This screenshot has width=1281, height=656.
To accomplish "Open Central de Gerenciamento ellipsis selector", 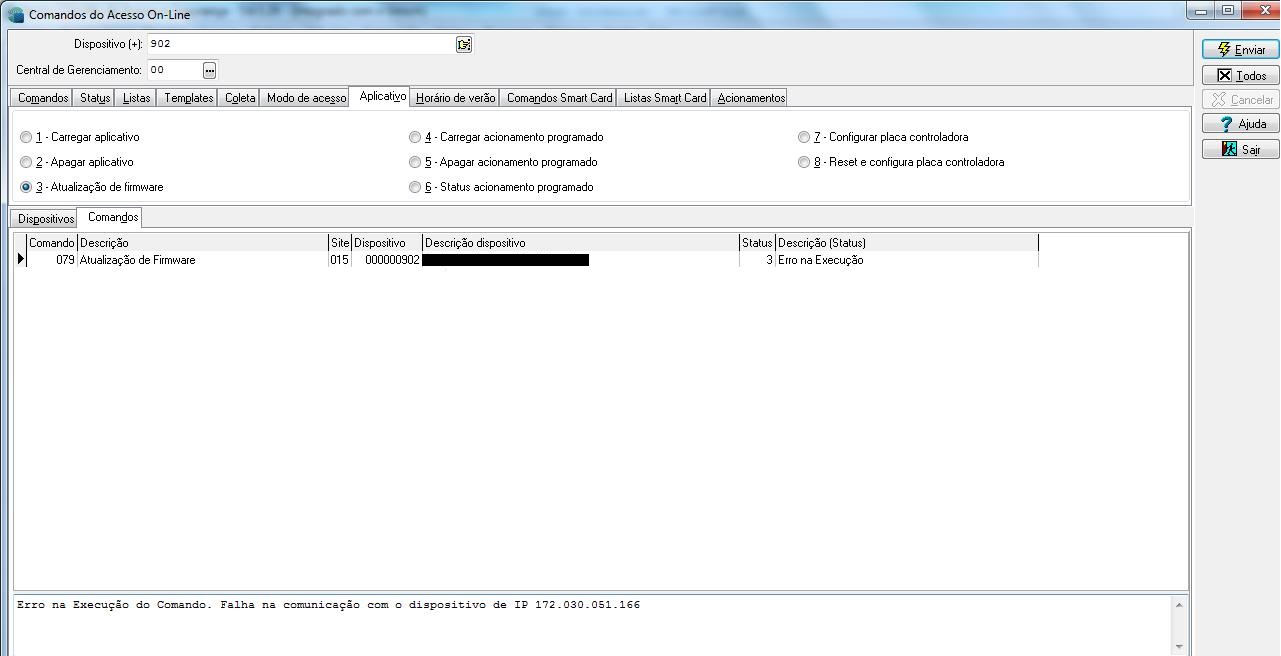I will pos(209,70).
